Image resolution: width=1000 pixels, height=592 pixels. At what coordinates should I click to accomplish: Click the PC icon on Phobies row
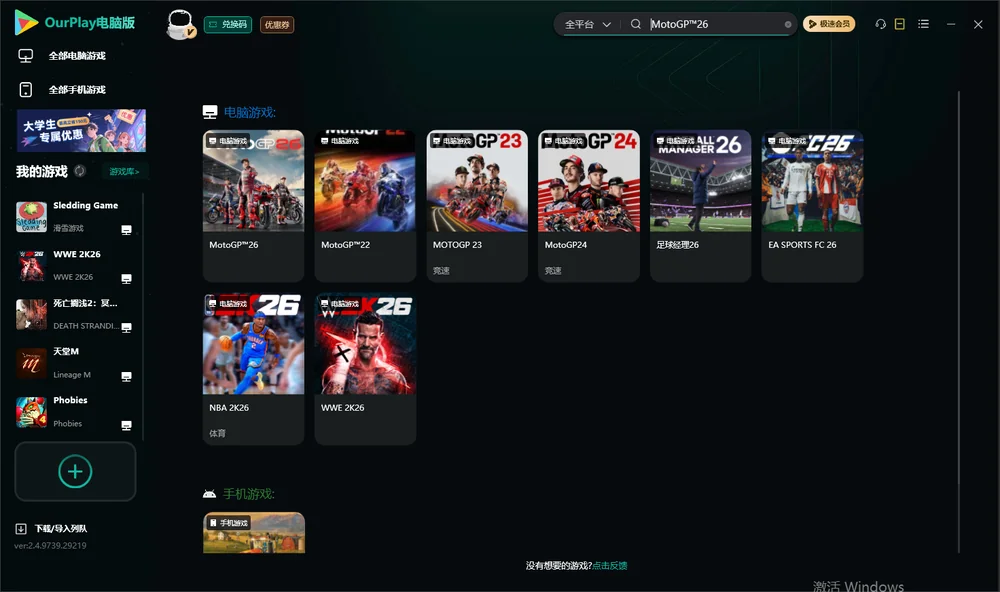(126, 426)
